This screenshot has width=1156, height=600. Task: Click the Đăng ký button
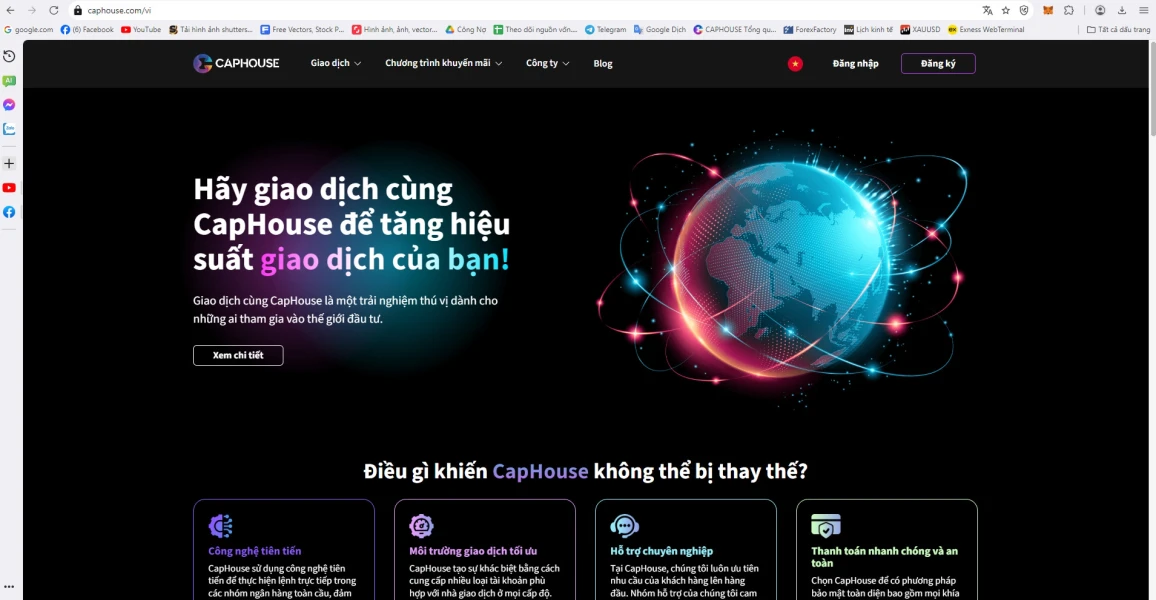pos(937,63)
